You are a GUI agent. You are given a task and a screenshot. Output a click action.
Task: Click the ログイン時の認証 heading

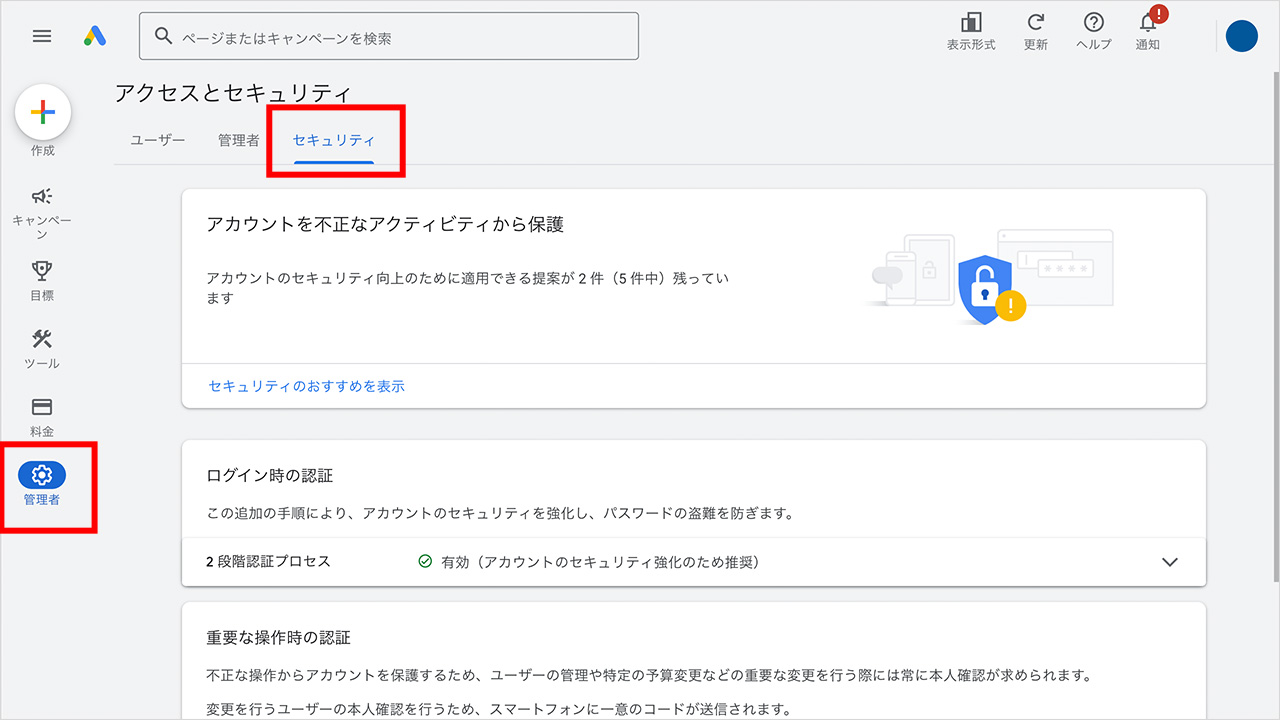pos(269,475)
